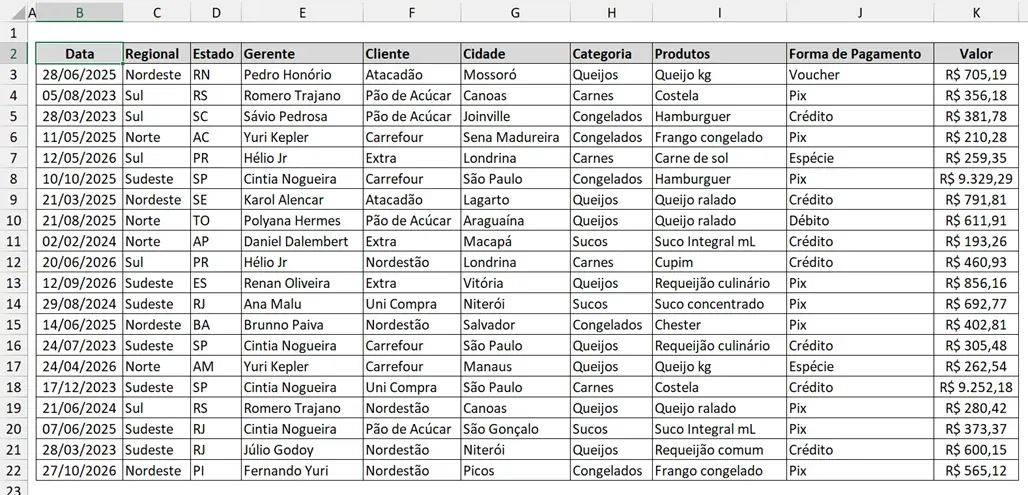This screenshot has width=1028, height=495.
Task: Select the Chester product cell
Action: [x=720, y=325]
